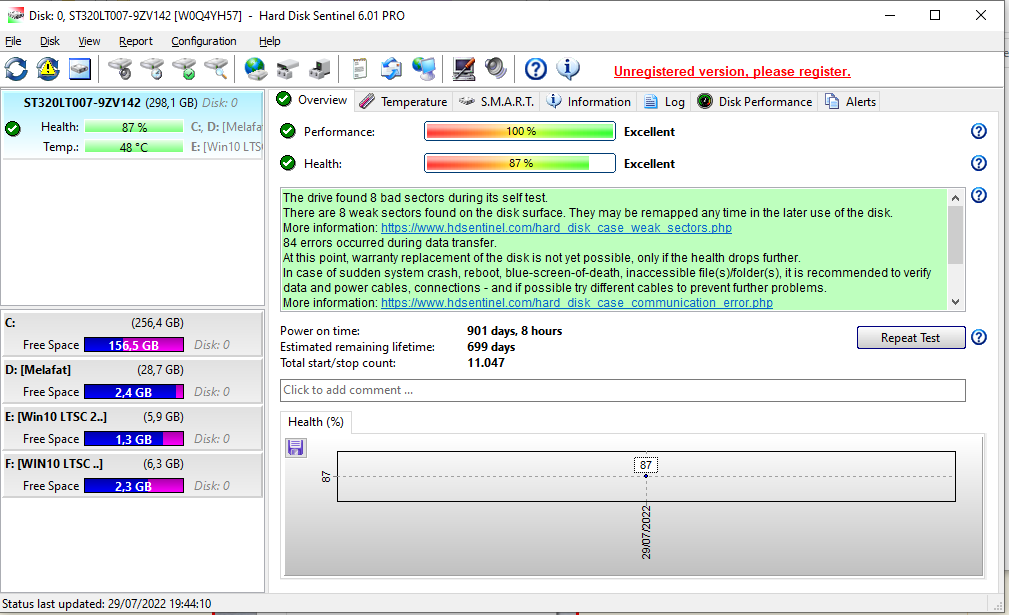This screenshot has height=615, width=1009.
Task: Click the status text scrollbar up arrow
Action: 956,197
